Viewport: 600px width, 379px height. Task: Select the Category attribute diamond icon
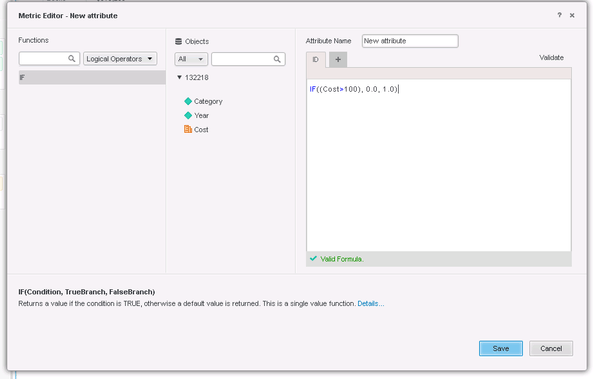click(x=188, y=101)
